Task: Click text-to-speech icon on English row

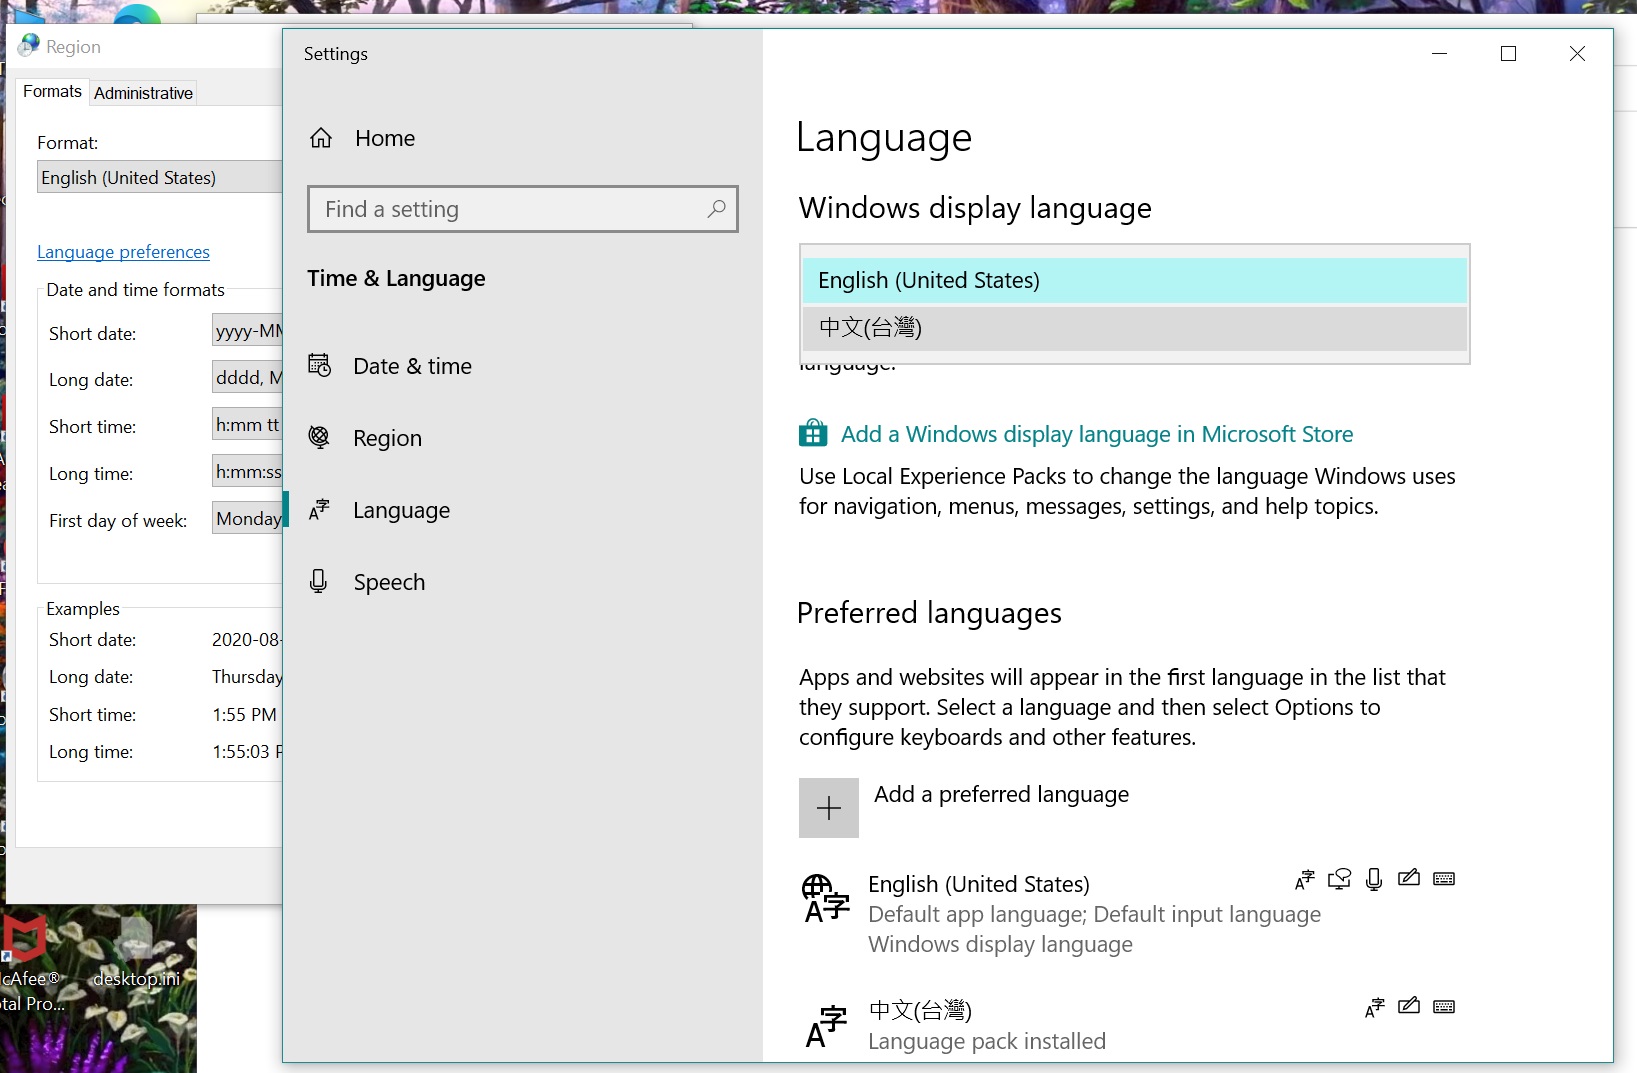Action: 1339,879
